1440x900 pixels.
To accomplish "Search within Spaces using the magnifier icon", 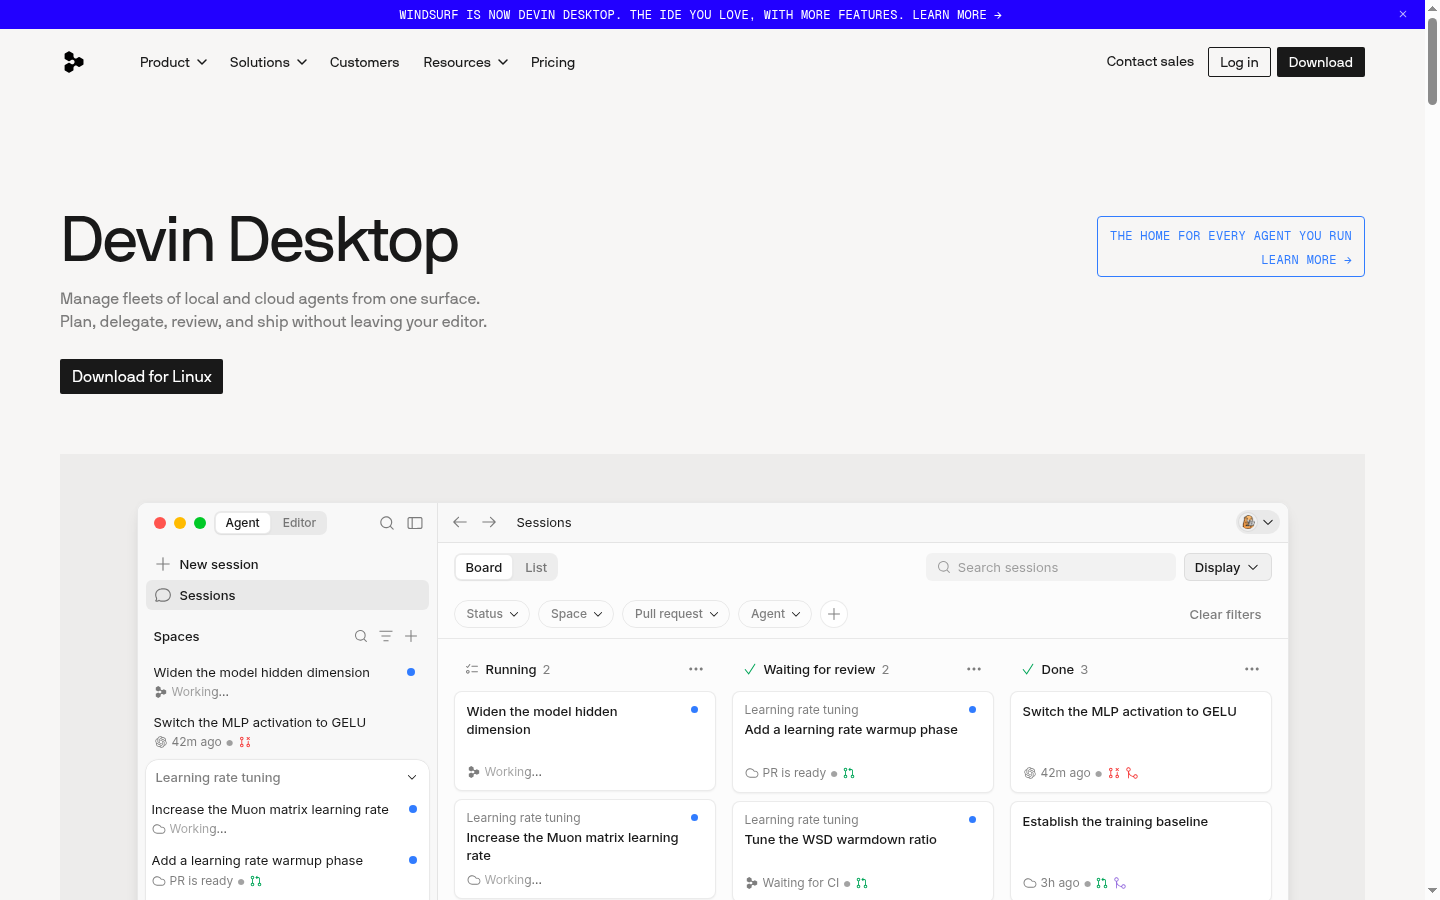I will (361, 636).
